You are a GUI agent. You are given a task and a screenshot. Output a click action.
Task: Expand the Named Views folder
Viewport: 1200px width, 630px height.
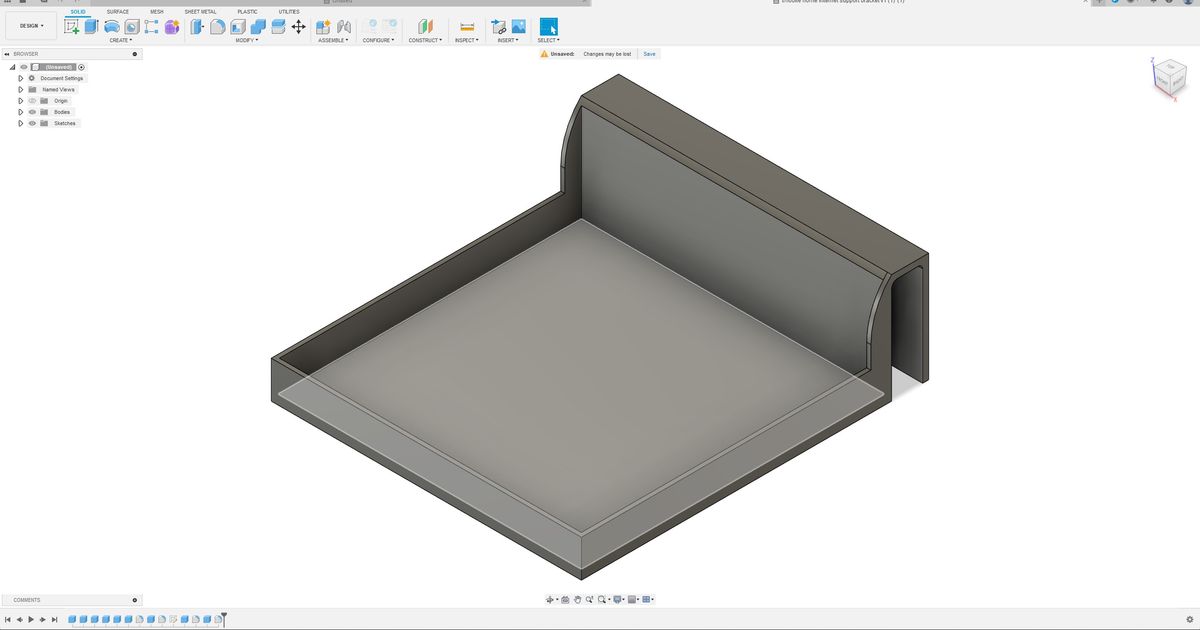coord(21,89)
